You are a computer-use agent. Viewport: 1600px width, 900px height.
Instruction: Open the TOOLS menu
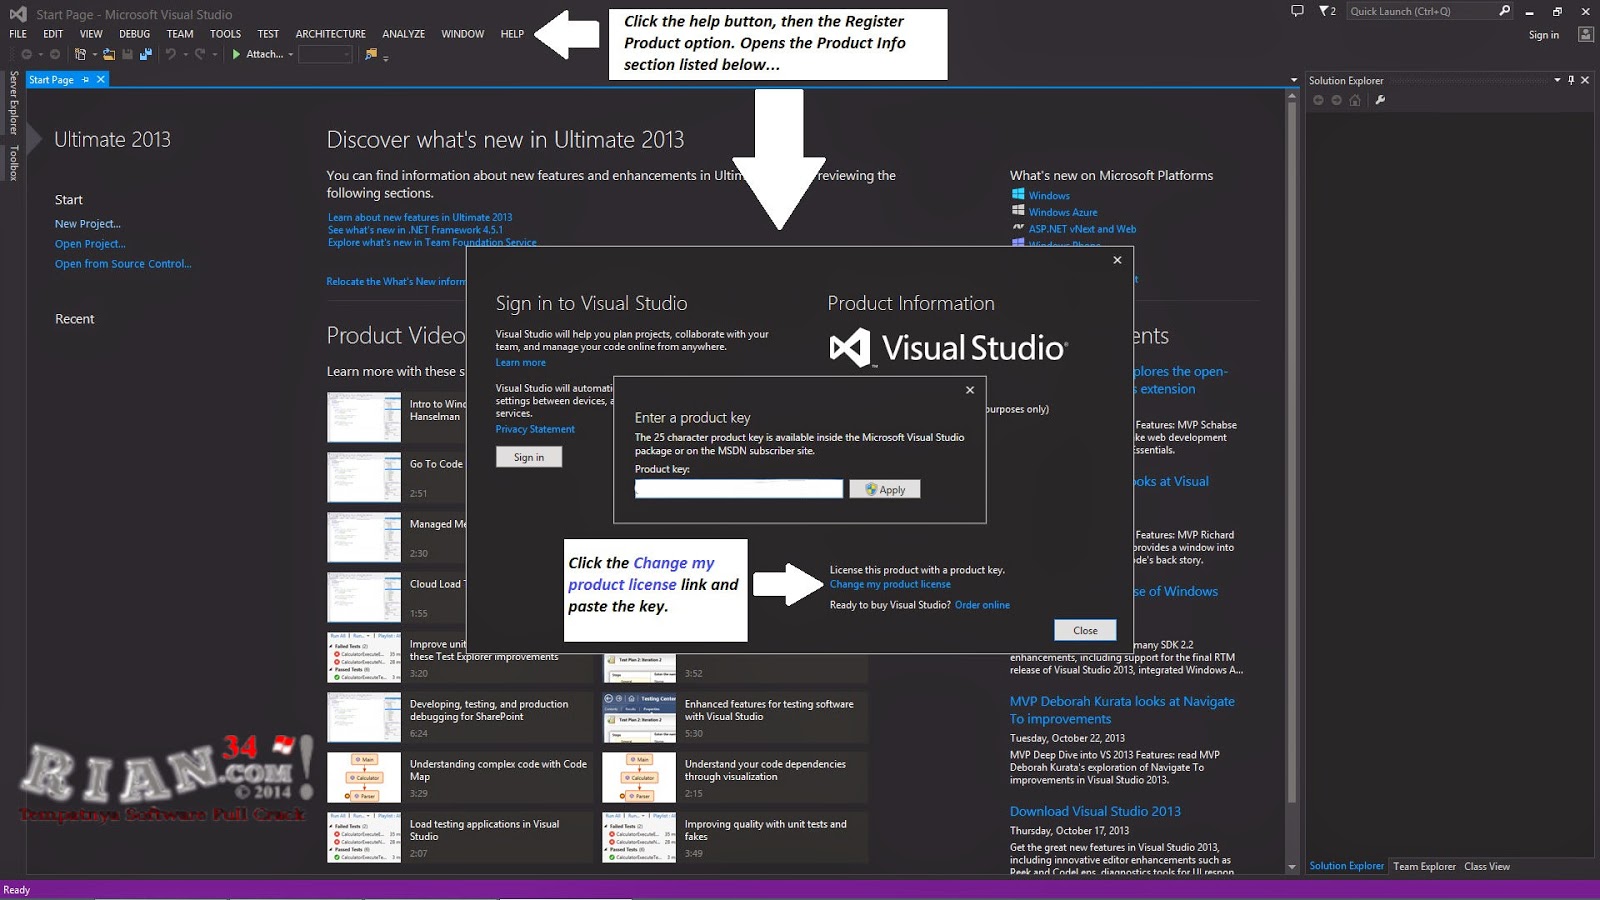[x=225, y=34]
